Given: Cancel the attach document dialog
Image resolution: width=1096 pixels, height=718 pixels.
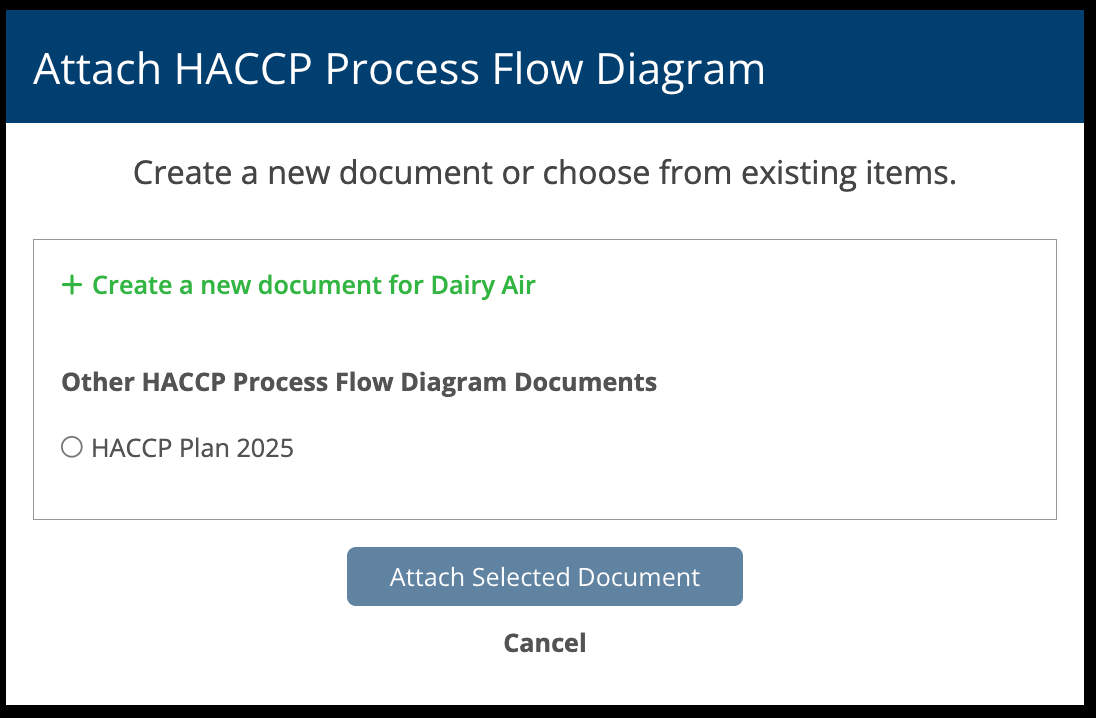Looking at the screenshot, I should [545, 643].
